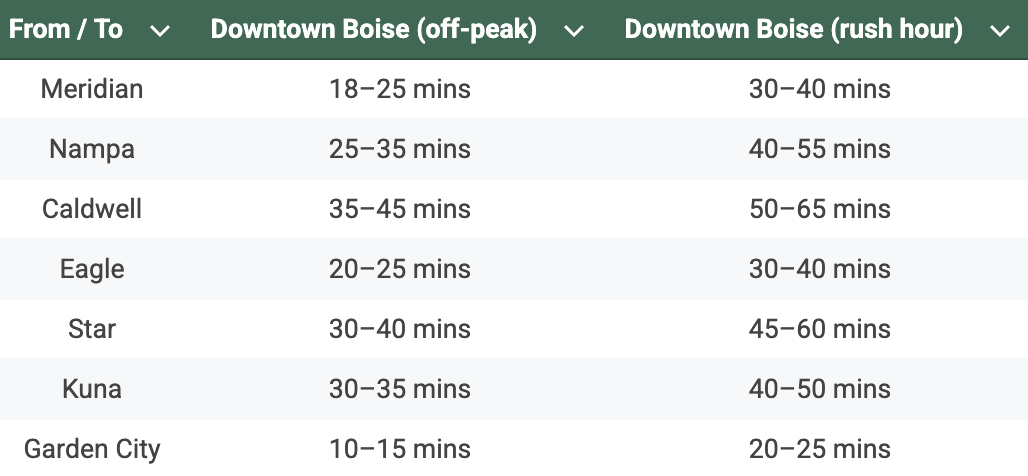The height and width of the screenshot is (476, 1028).
Task: Select the Eagle cell
Action: pyautogui.click(x=92, y=269)
